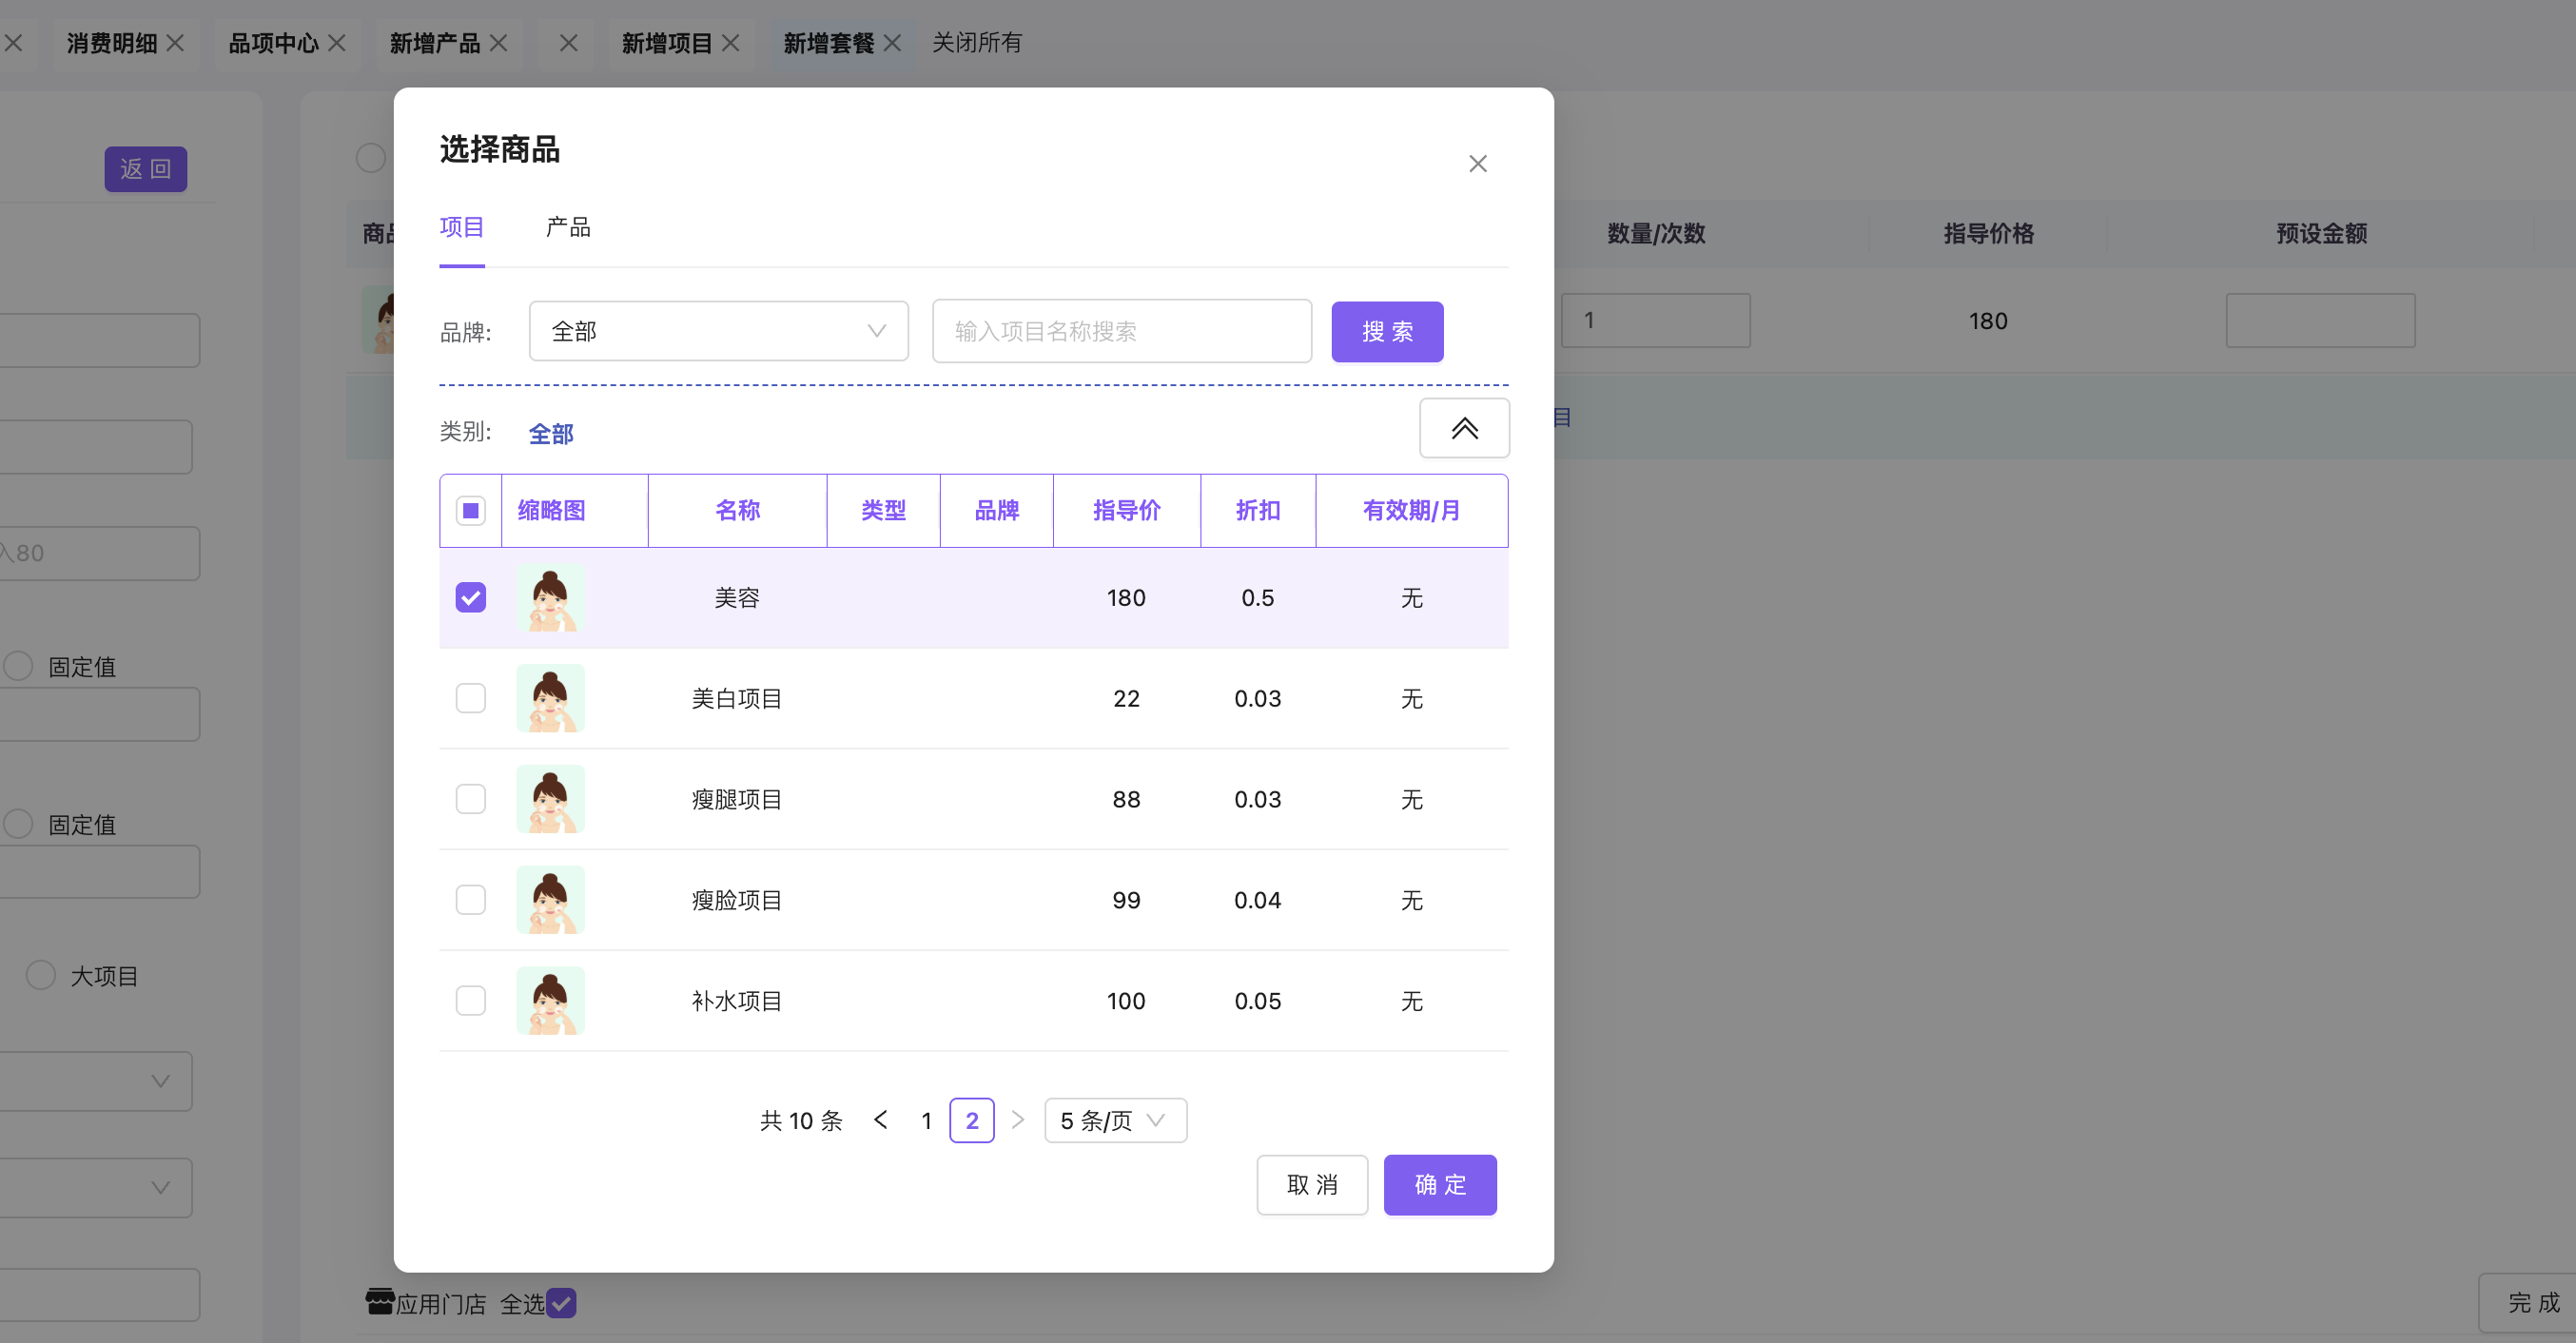Click the 搜索 button
Image resolution: width=2576 pixels, height=1343 pixels.
[x=1386, y=331]
